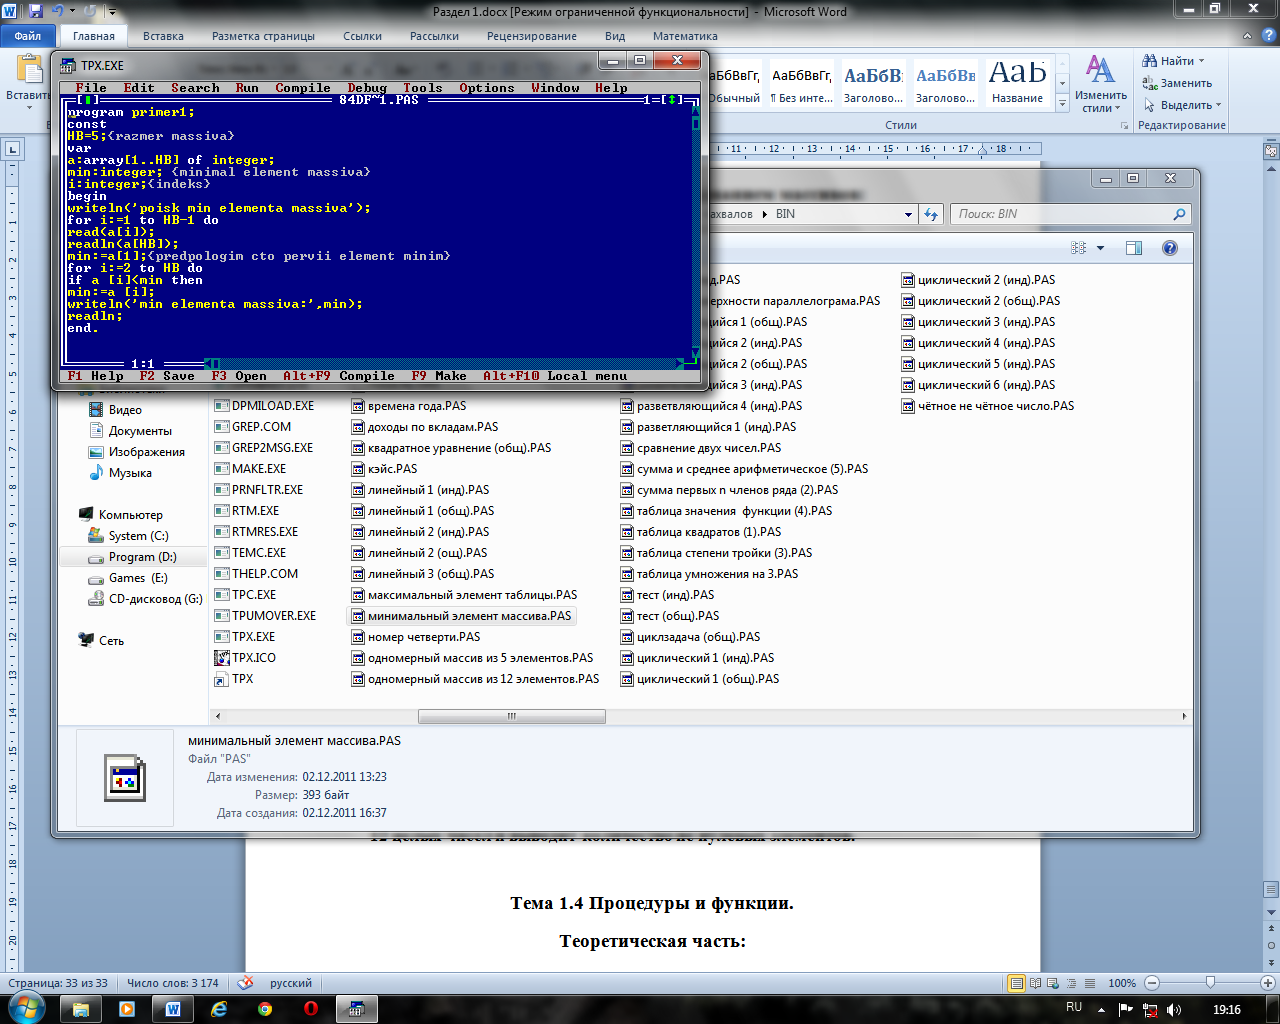This screenshot has width=1280, height=1024.
Task: Click the PAS file thumbnail in details pane
Action: pyautogui.click(x=124, y=777)
